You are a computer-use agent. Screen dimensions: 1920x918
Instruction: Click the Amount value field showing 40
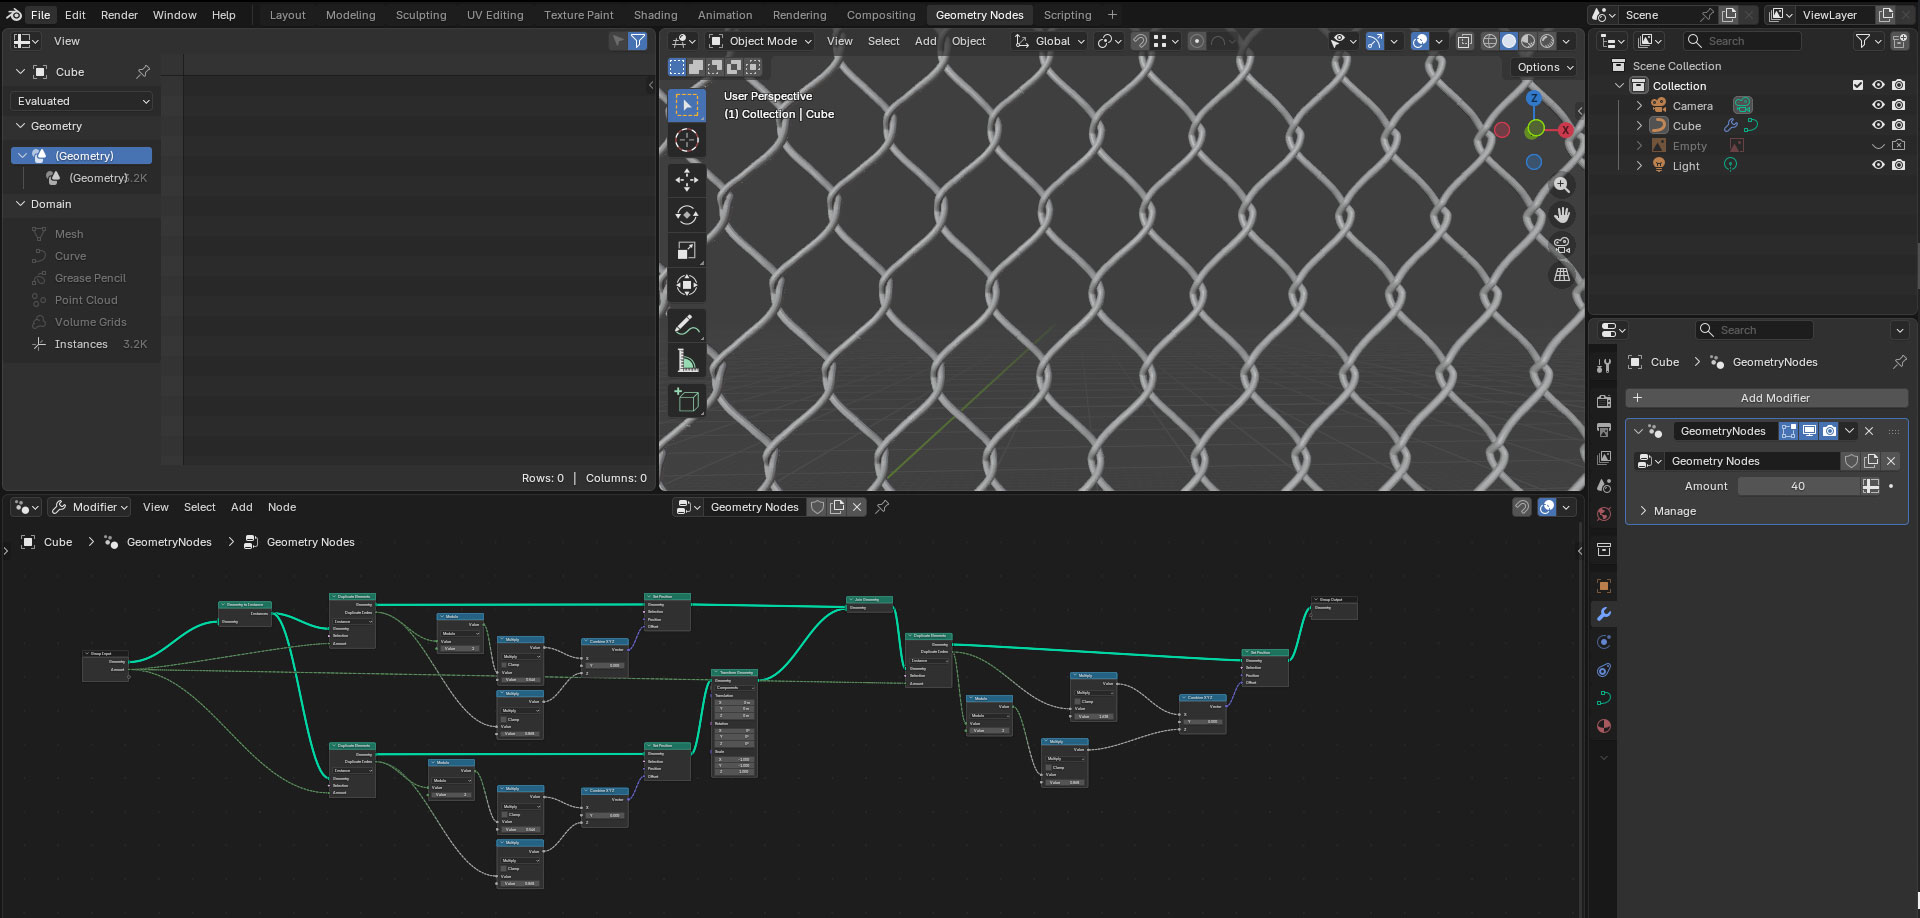point(1797,486)
